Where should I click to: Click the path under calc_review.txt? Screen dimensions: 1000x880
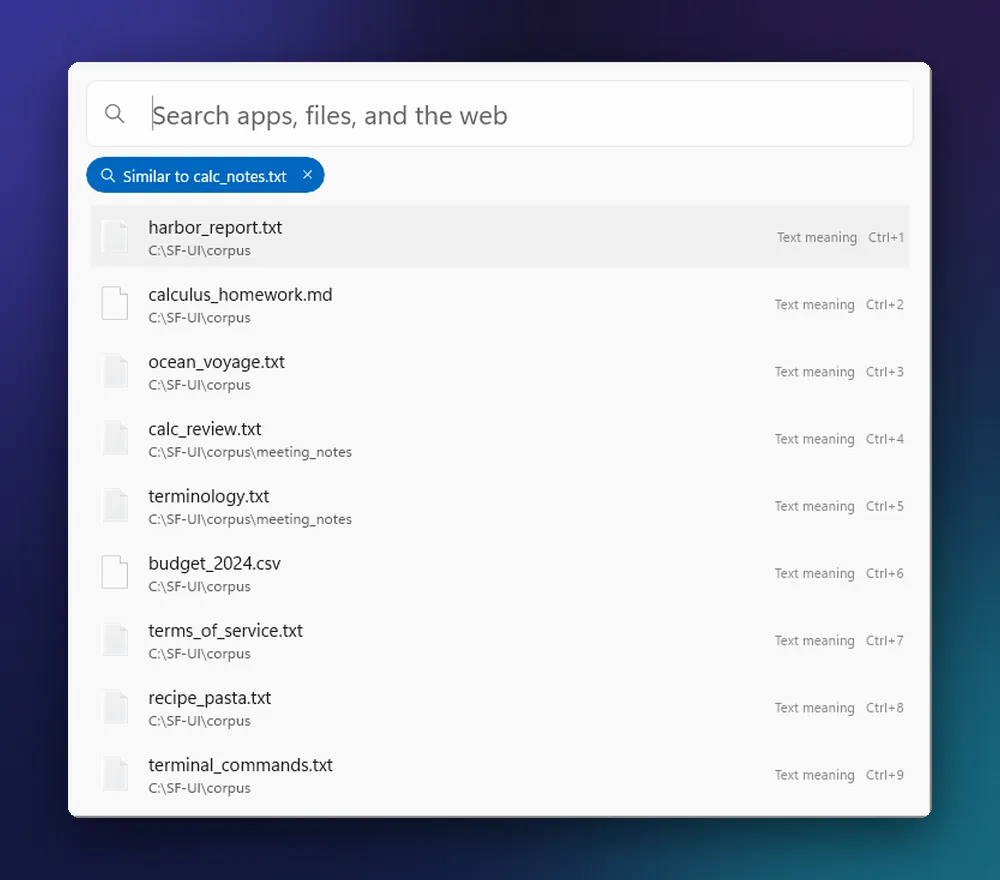(250, 452)
